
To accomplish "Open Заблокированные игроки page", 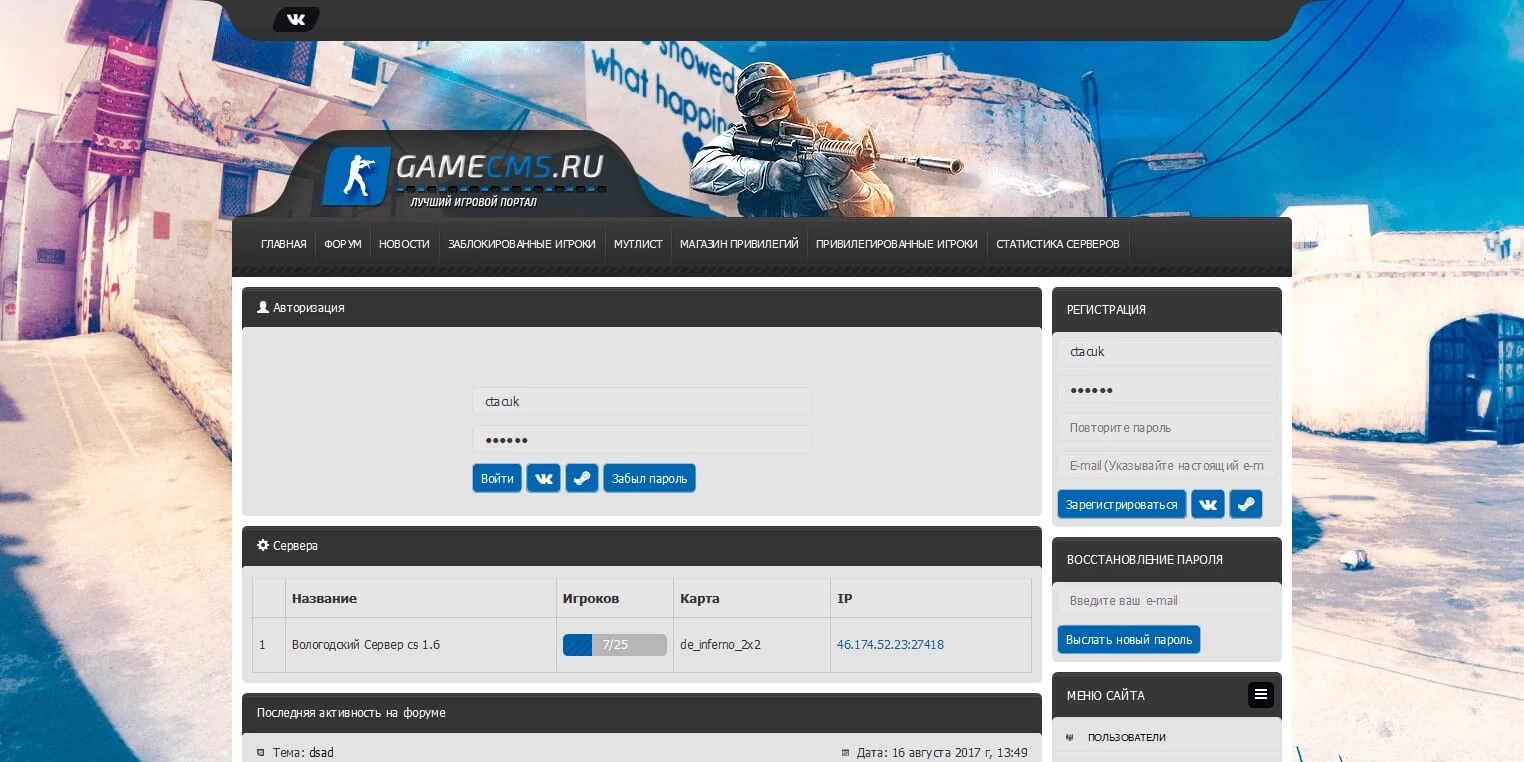I will point(522,244).
